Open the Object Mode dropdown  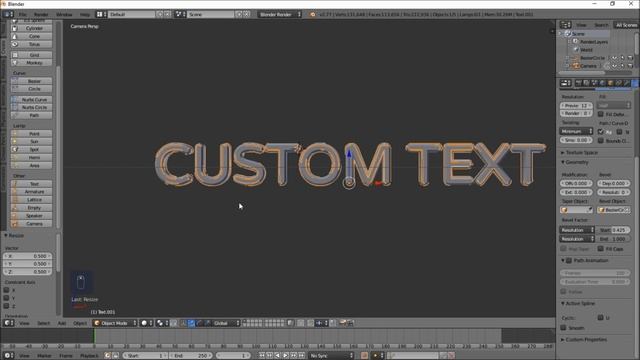[115, 323]
